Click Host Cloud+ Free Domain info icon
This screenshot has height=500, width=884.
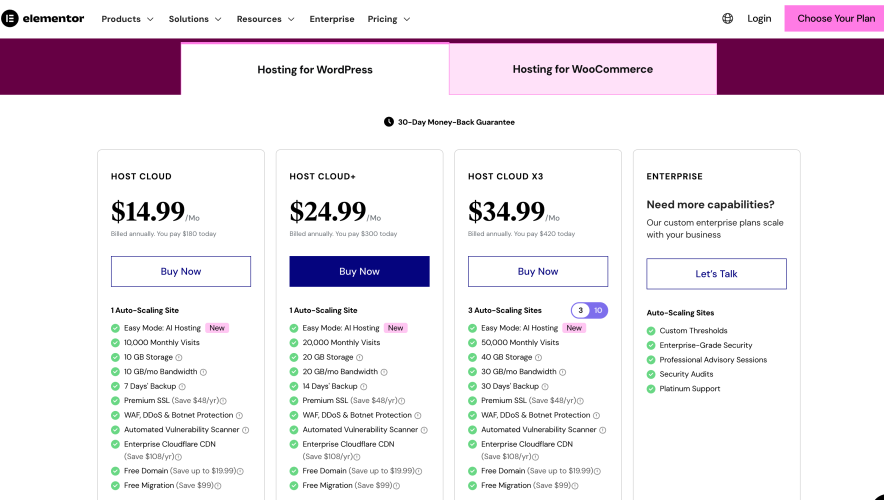tap(419, 471)
